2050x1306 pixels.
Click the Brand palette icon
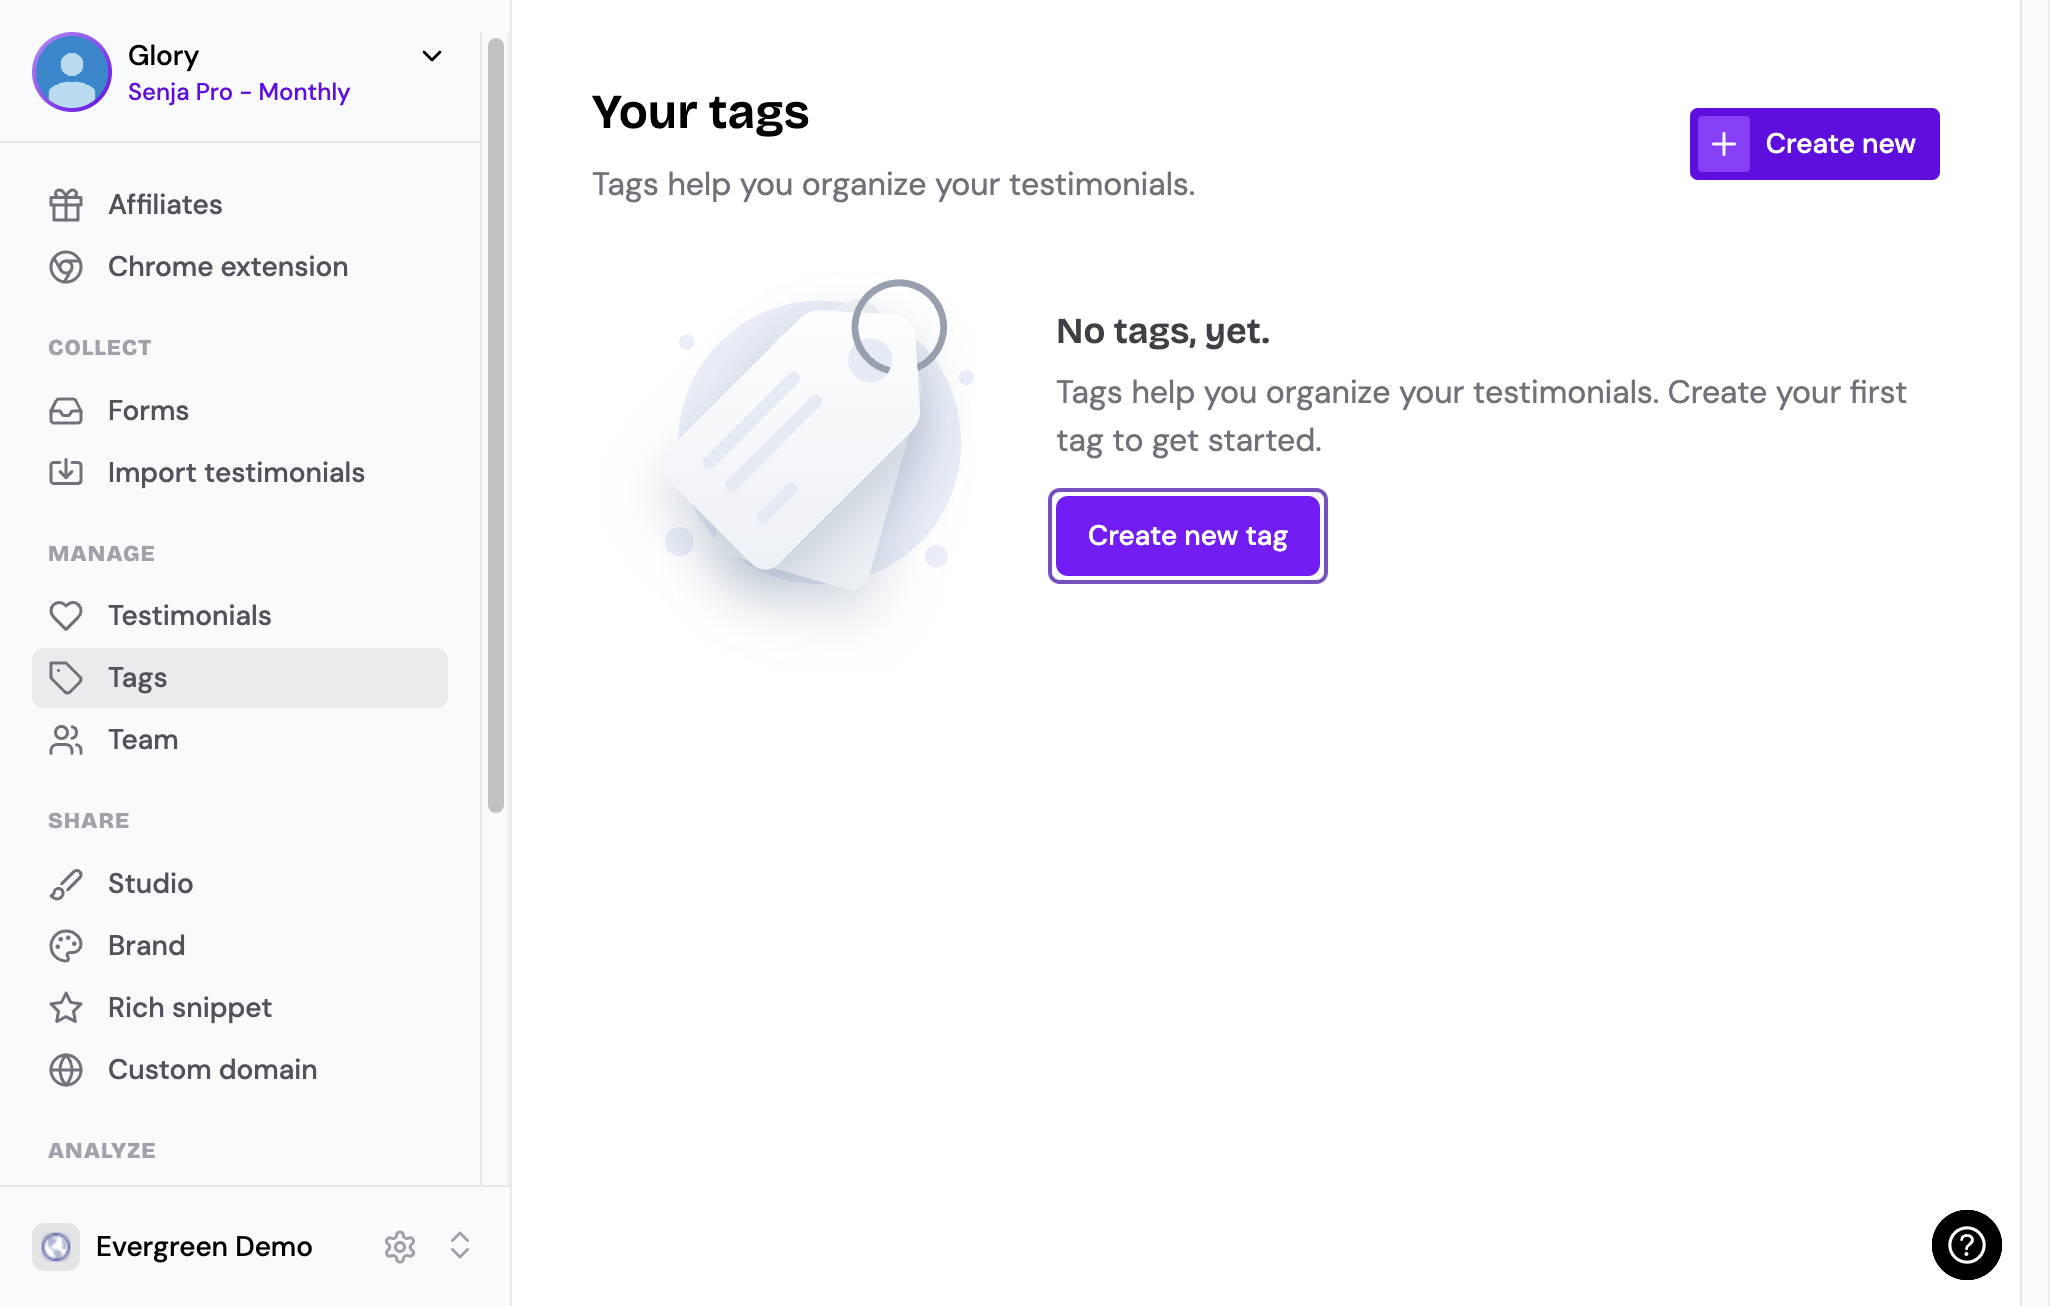[x=66, y=946]
